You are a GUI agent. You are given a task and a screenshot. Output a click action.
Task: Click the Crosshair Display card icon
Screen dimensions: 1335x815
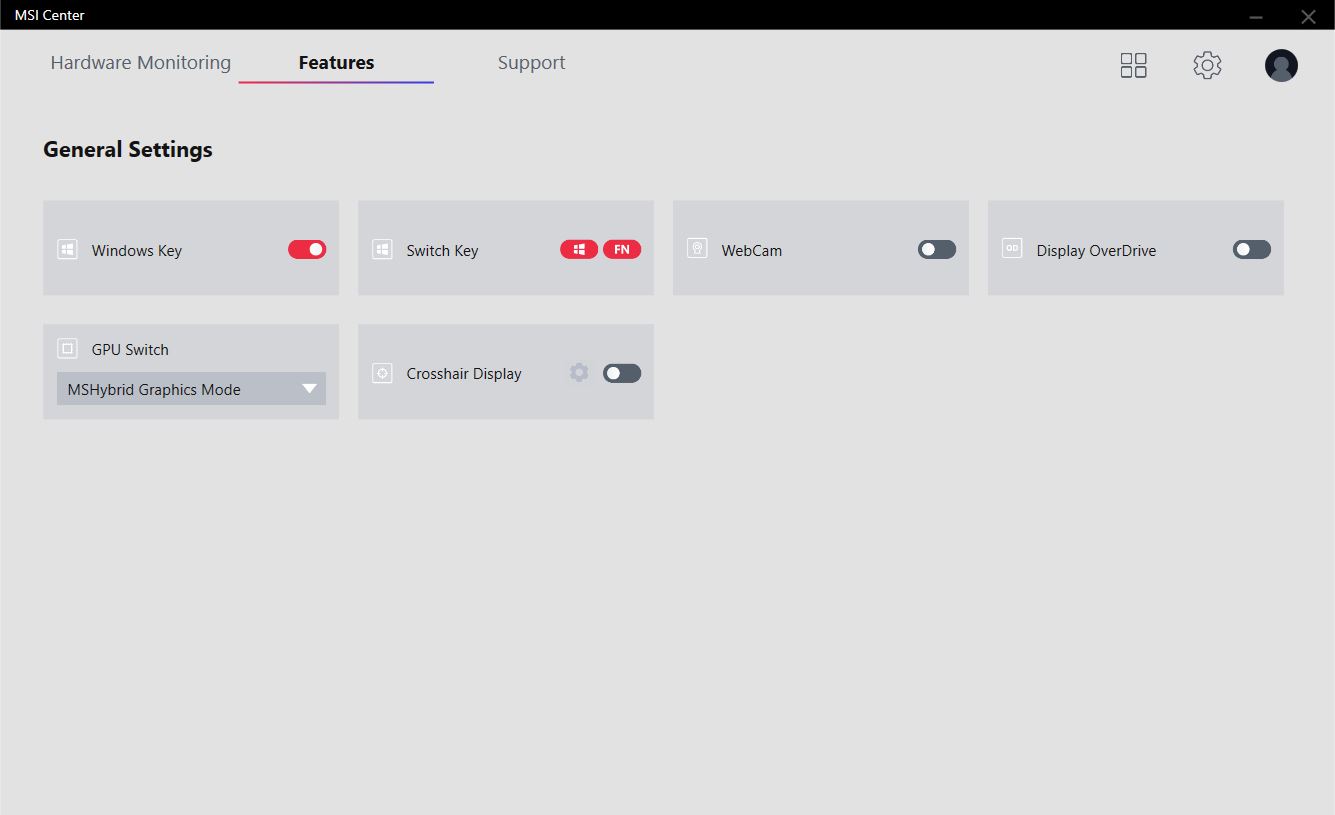pyautogui.click(x=382, y=373)
